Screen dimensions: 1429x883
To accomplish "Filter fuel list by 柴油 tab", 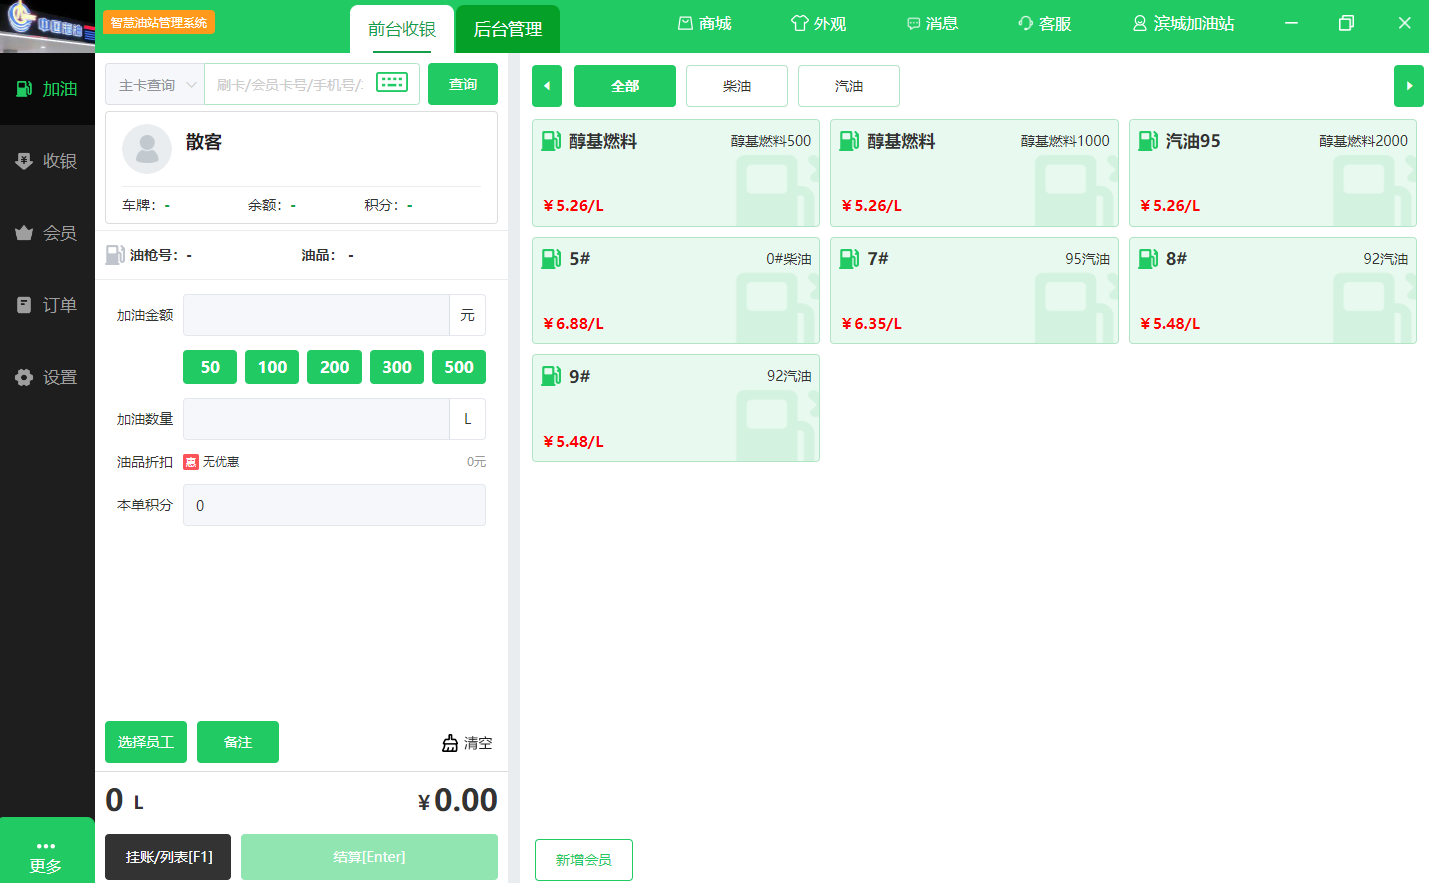I will coord(737,86).
